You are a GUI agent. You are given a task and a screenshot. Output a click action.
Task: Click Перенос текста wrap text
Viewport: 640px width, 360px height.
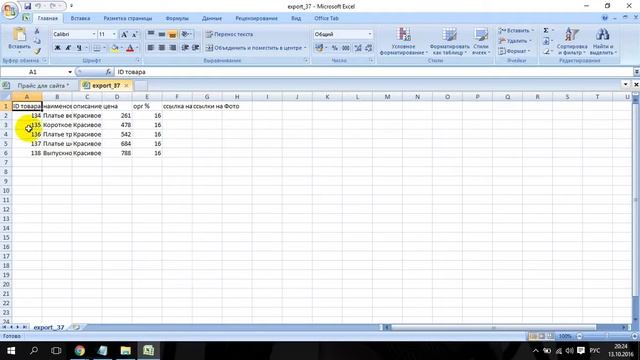(x=229, y=34)
